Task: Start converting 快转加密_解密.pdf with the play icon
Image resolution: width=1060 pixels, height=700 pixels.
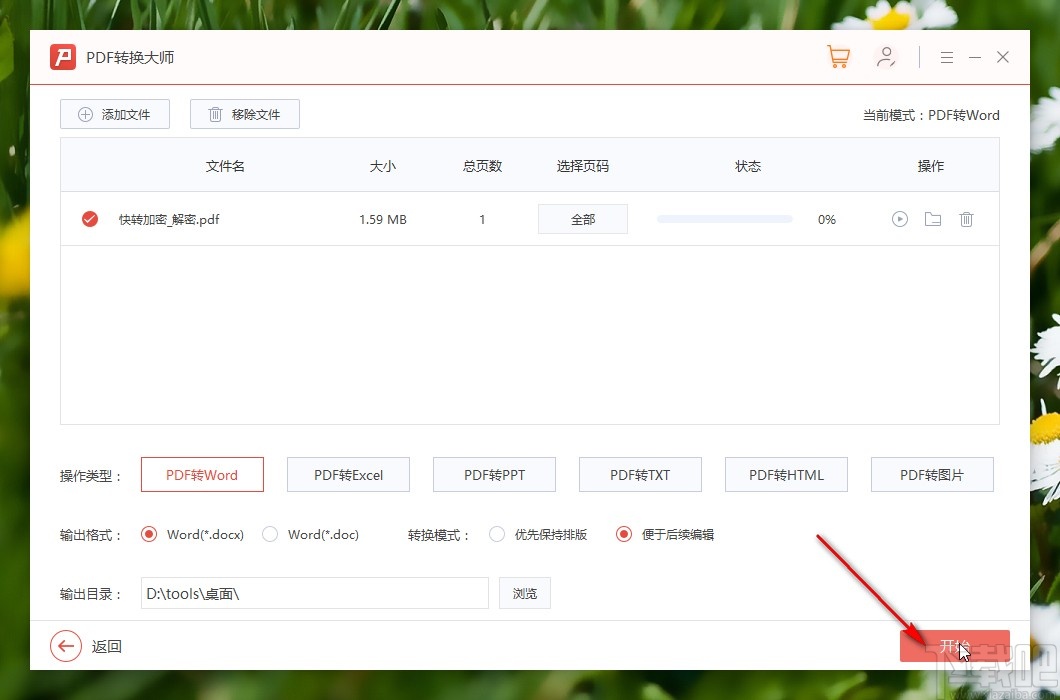Action: click(900, 219)
